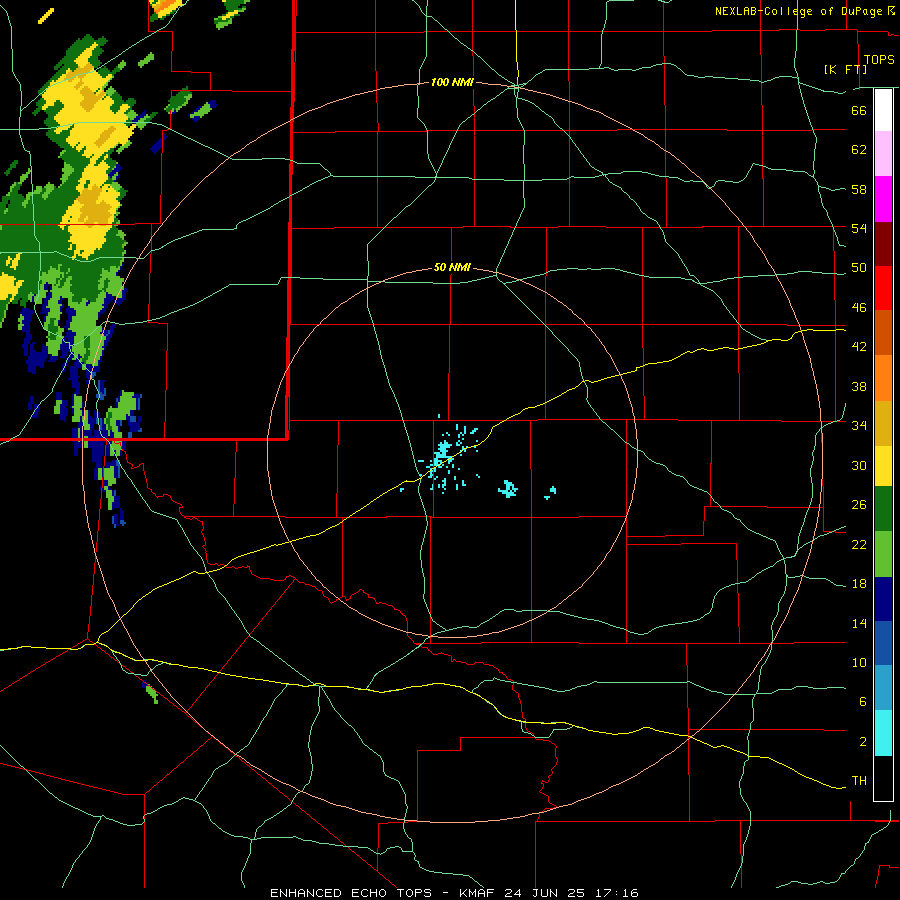Click the 'NEXLAB-College of DuPage' credit text
Screen dimensions: 900x900
coord(798,11)
